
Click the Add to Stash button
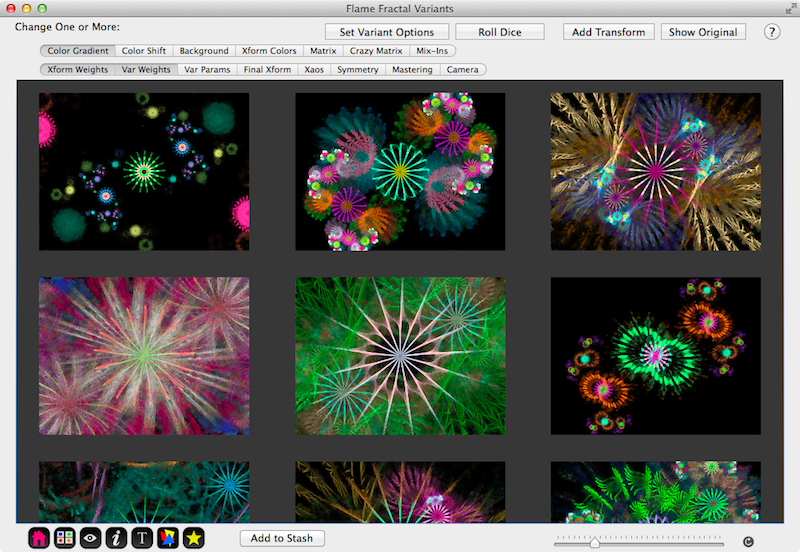[282, 538]
